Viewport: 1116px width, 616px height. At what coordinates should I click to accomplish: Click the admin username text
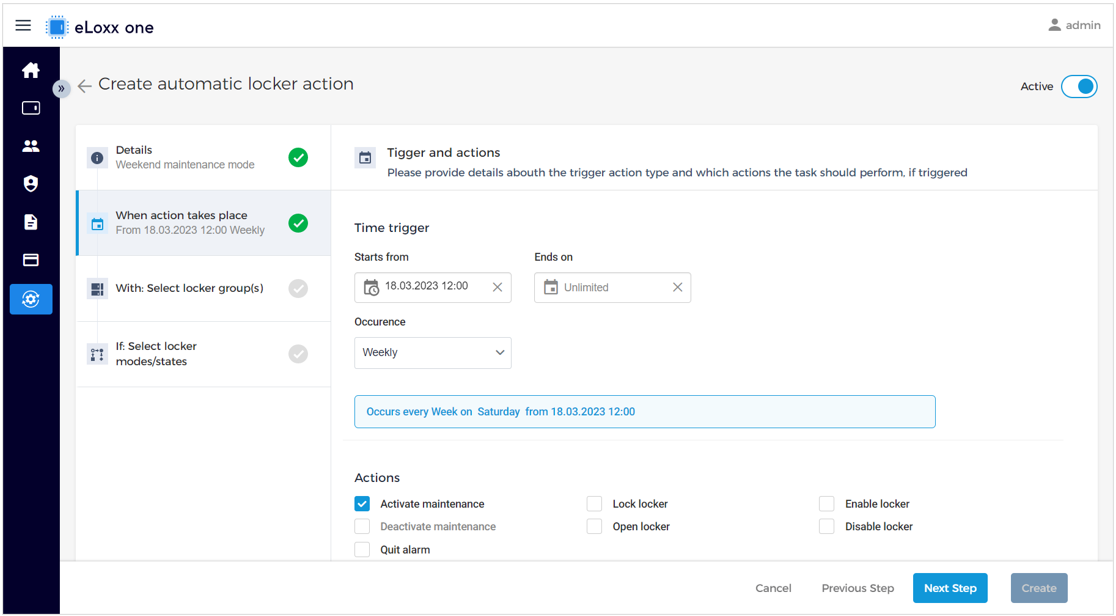1083,25
